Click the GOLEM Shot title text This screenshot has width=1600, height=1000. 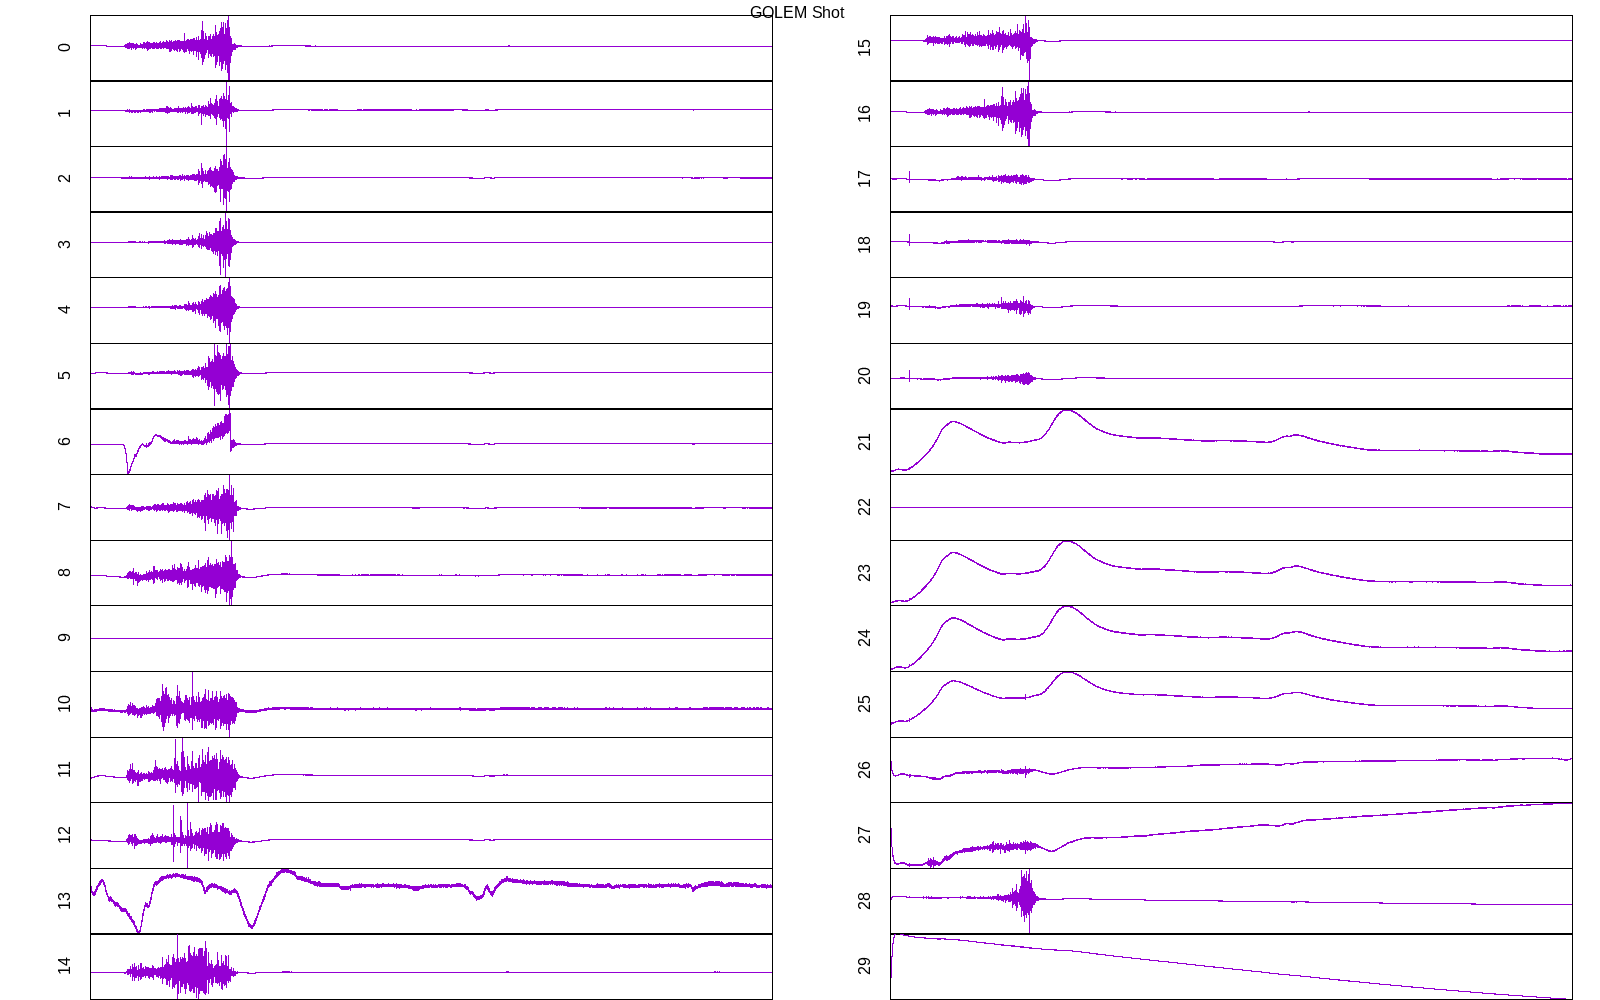tap(796, 13)
